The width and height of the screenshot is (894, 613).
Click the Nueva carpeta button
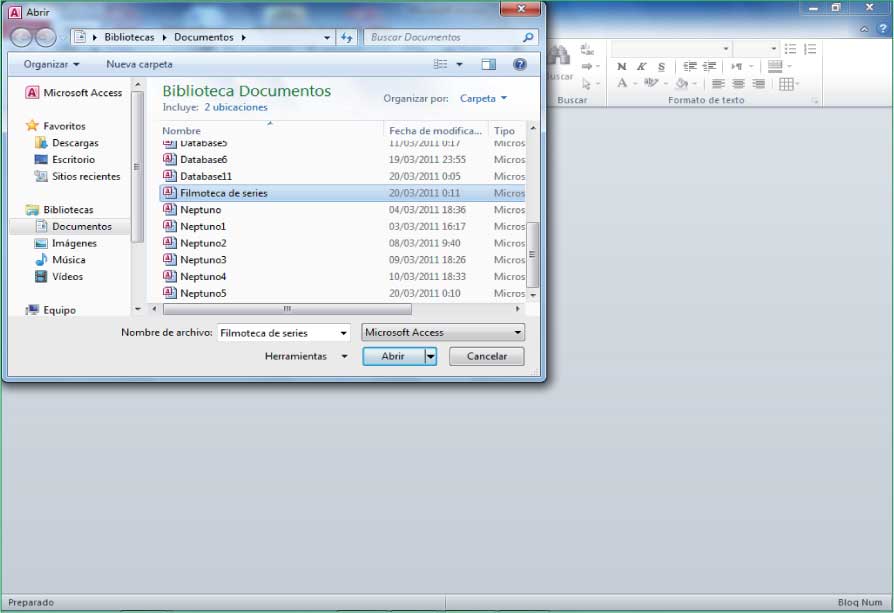pos(139,64)
